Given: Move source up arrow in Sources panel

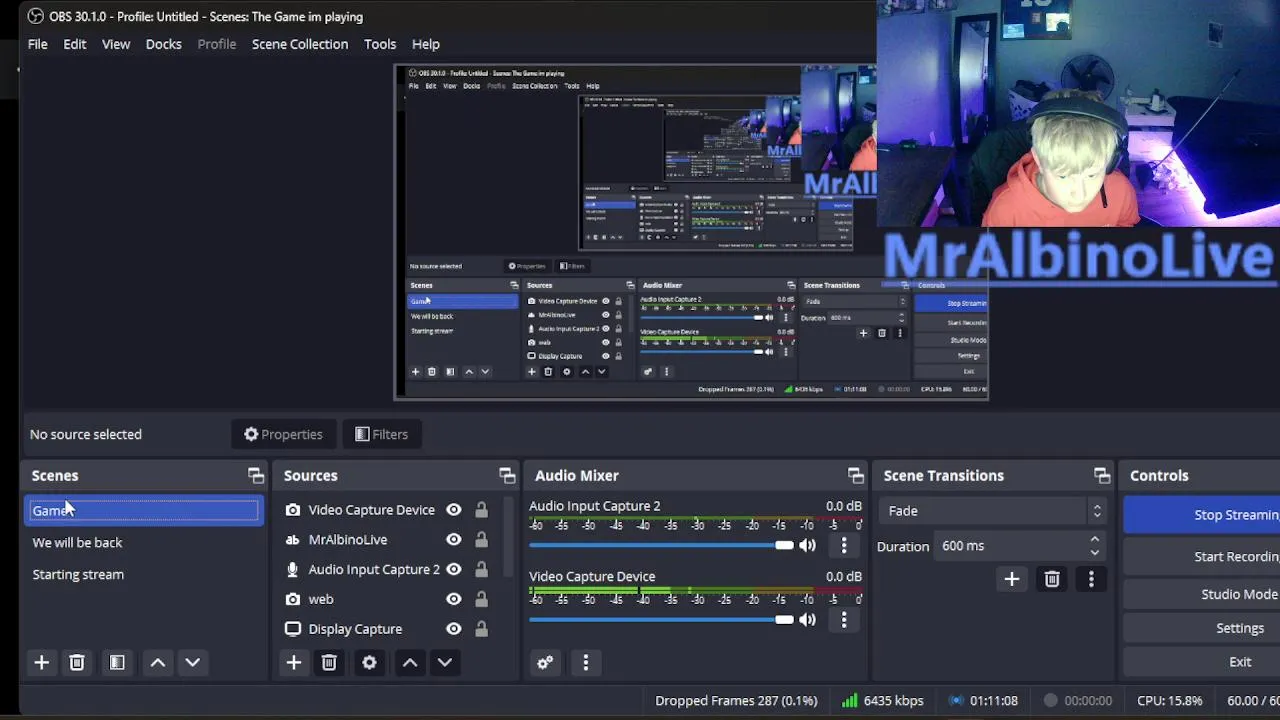Looking at the screenshot, I should pos(410,662).
